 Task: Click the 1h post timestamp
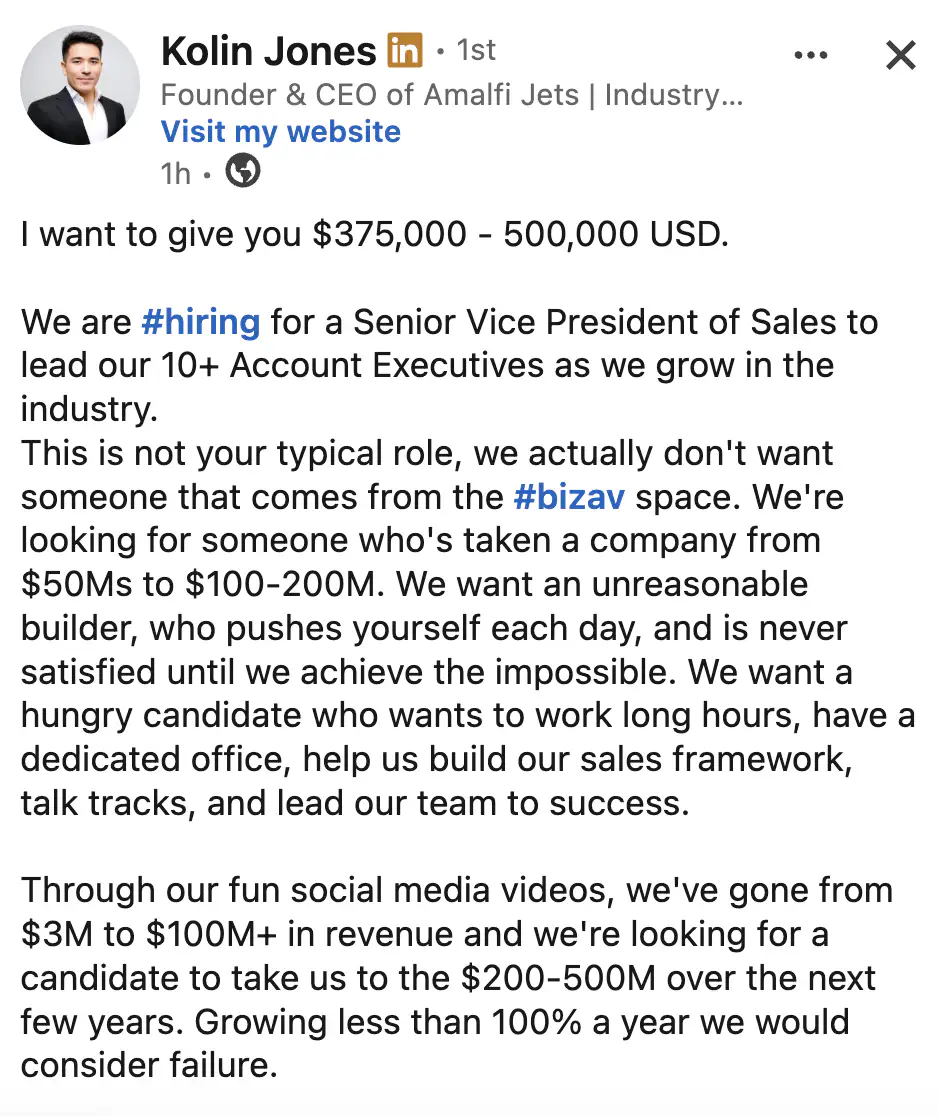tap(175, 173)
